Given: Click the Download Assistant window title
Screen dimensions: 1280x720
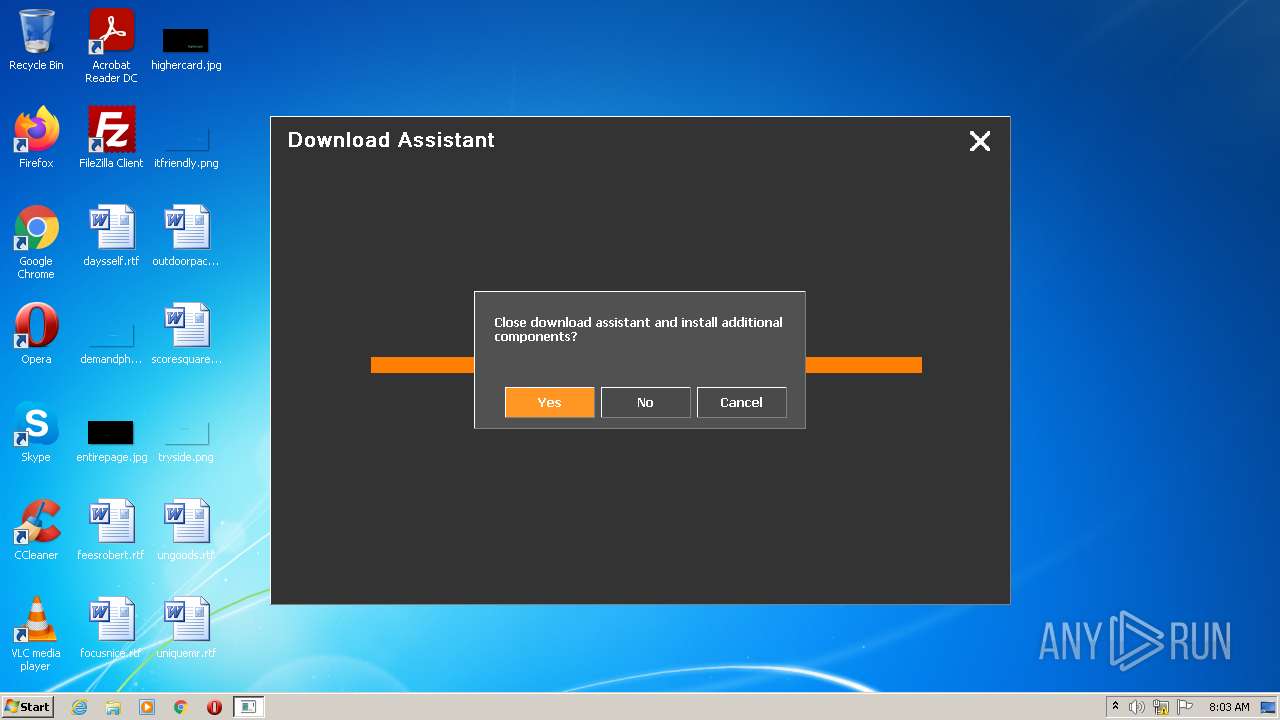Looking at the screenshot, I should coord(391,140).
